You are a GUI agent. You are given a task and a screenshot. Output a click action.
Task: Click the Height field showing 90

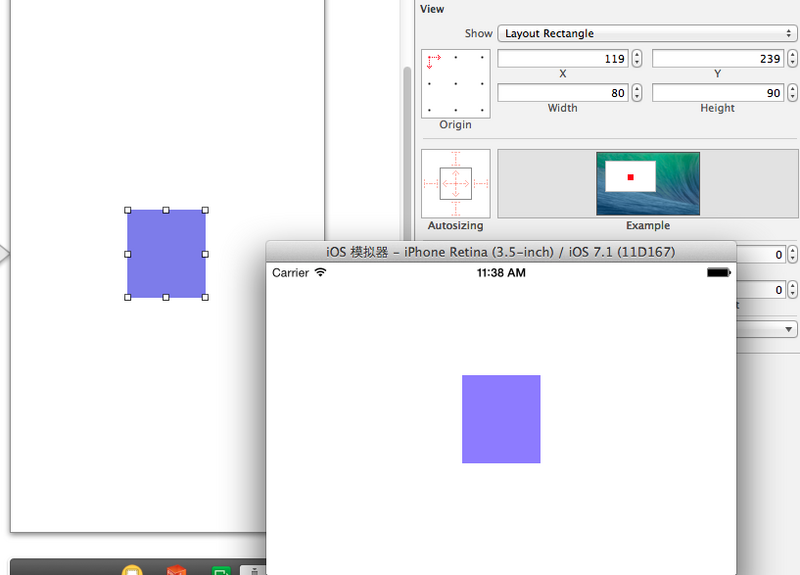click(x=718, y=93)
